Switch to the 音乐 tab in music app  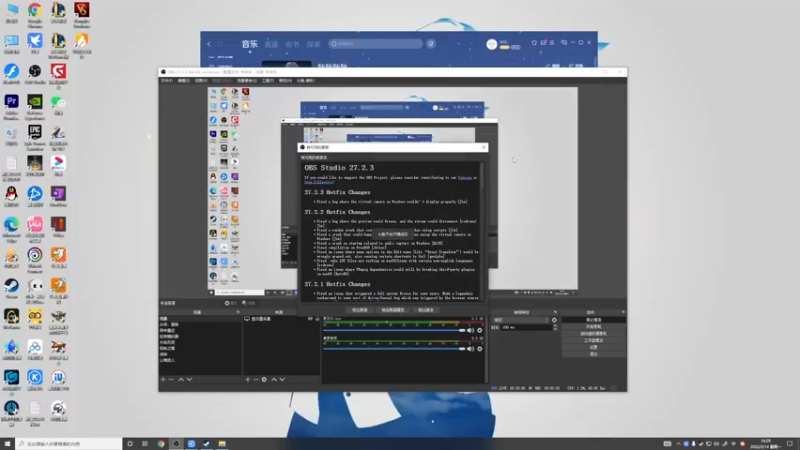click(x=249, y=44)
